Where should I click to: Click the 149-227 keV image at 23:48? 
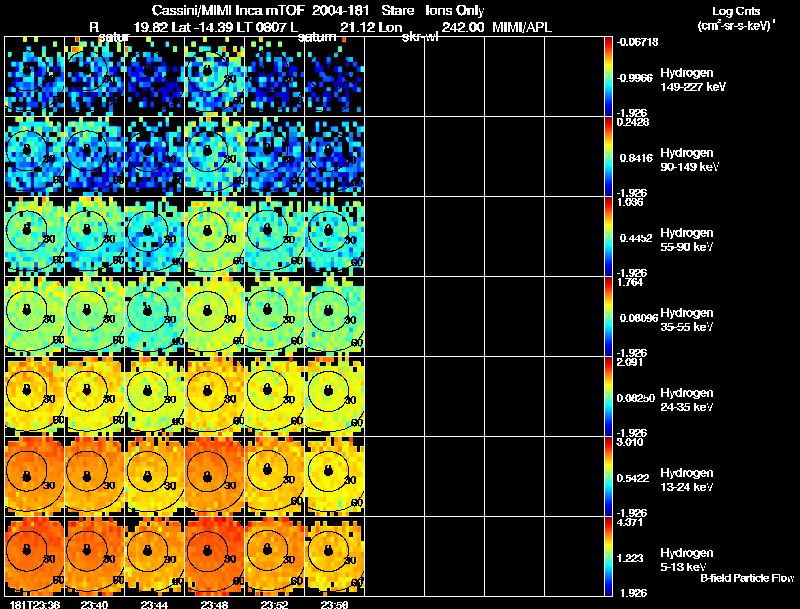coord(215,77)
